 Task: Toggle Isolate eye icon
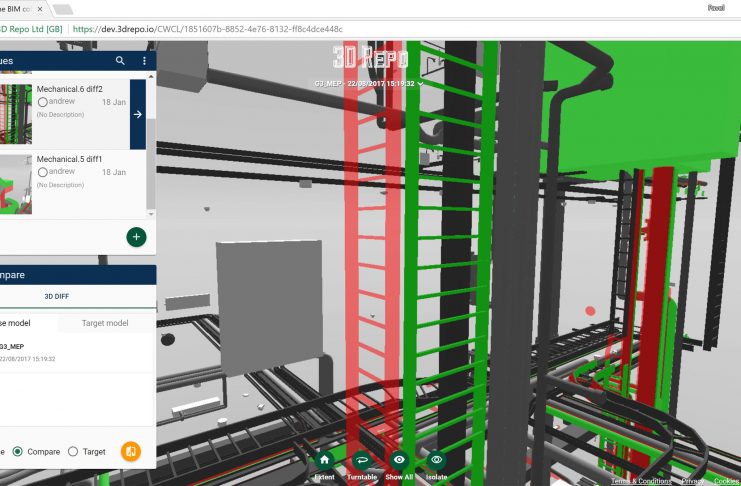tap(436, 460)
